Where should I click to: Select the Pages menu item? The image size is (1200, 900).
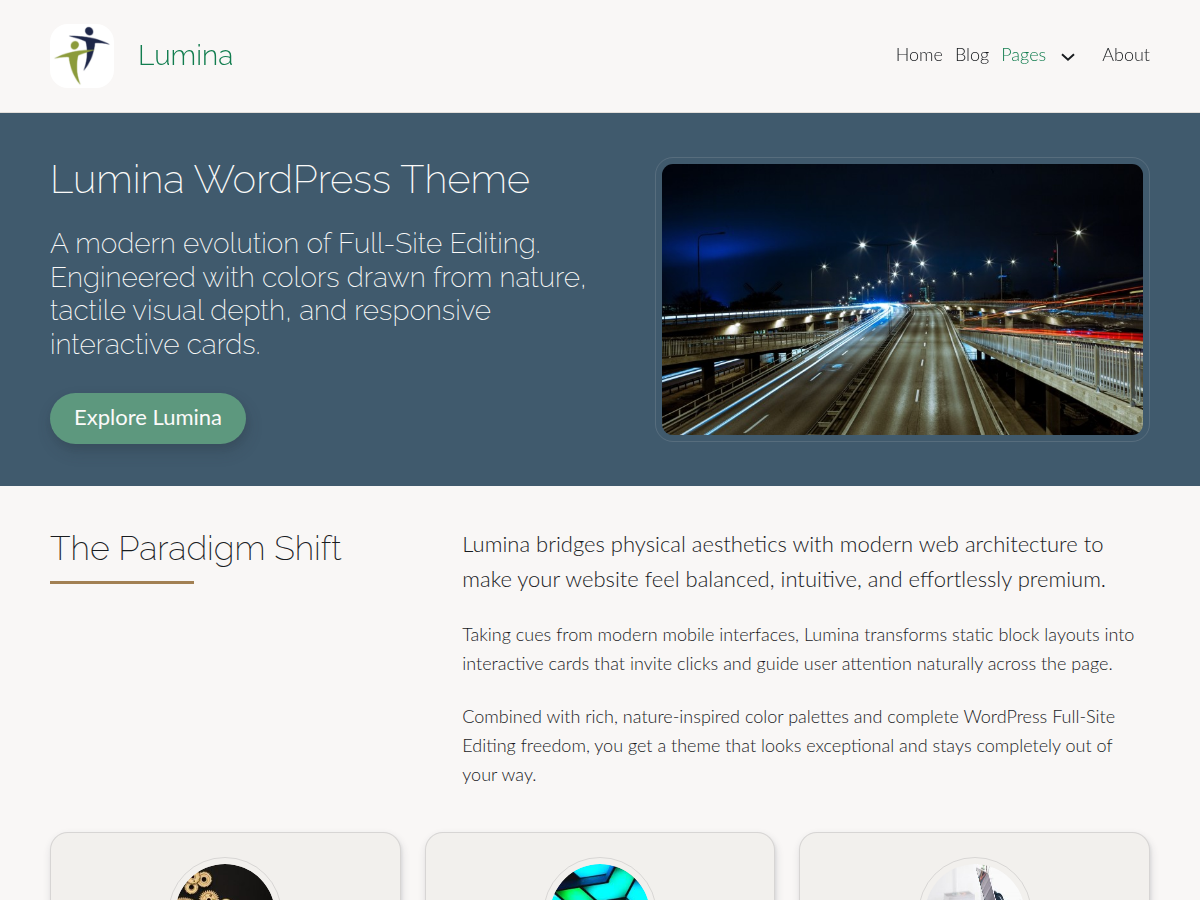pyautogui.click(x=1023, y=55)
